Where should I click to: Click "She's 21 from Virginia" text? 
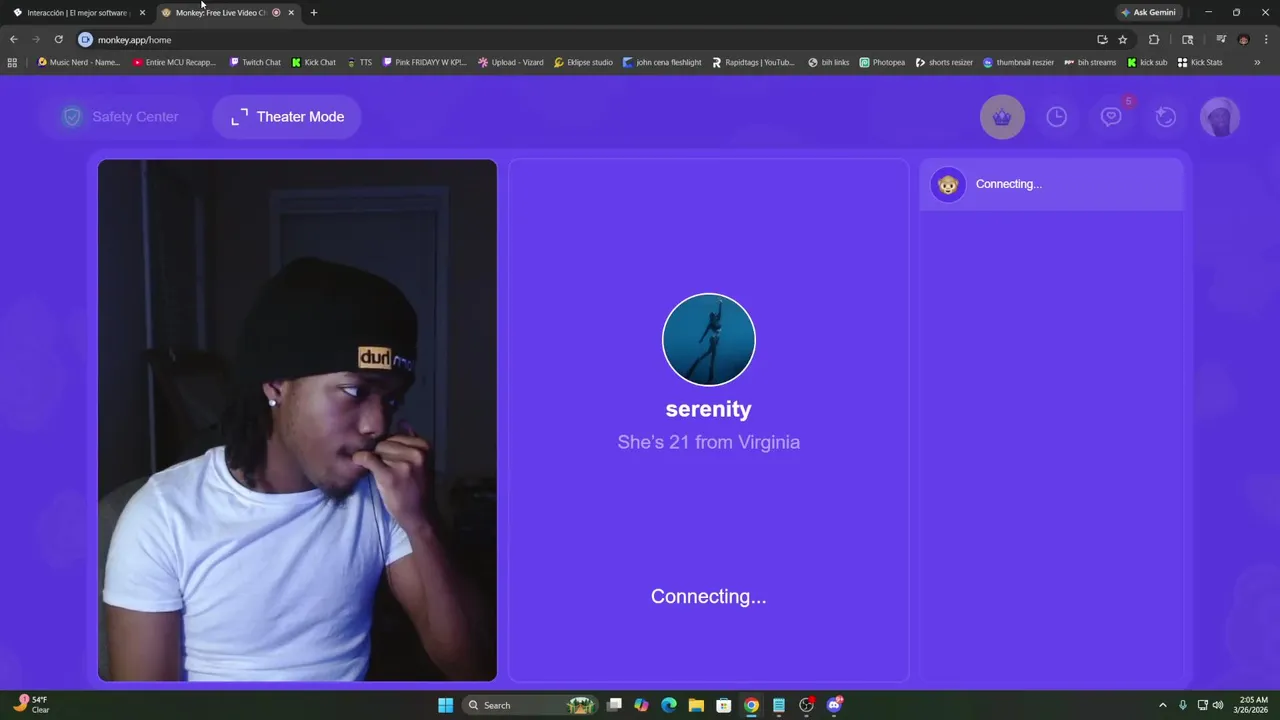708,442
